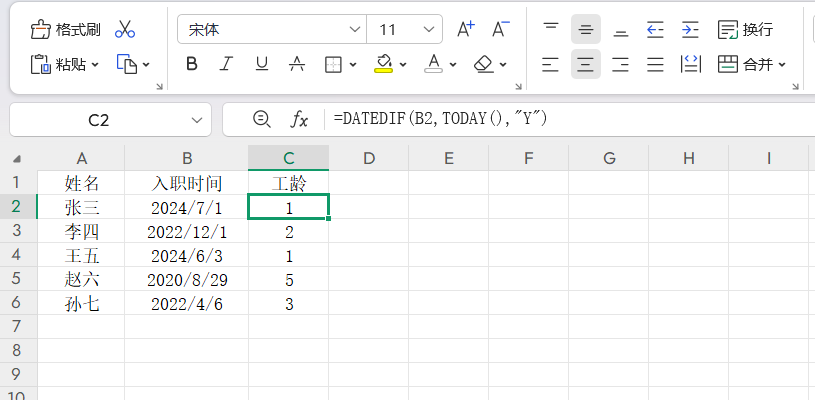Click the Name Box showing C2
The width and height of the screenshot is (815, 400).
point(99,120)
